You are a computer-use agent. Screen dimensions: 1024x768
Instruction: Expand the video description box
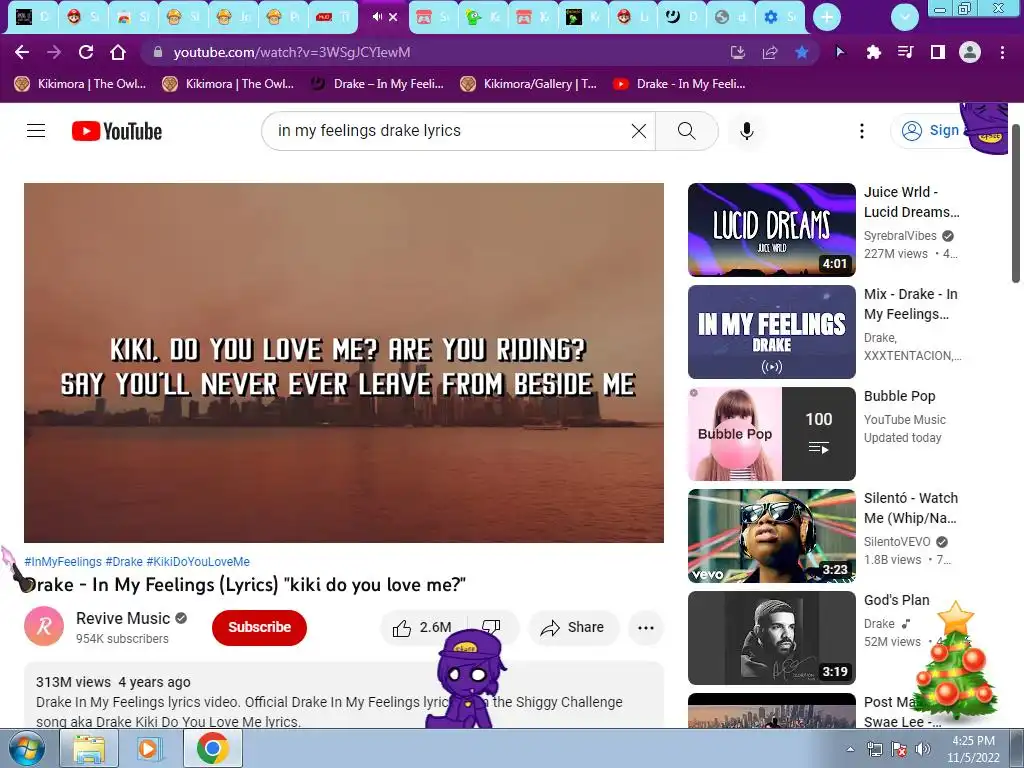pyautogui.click(x=344, y=696)
